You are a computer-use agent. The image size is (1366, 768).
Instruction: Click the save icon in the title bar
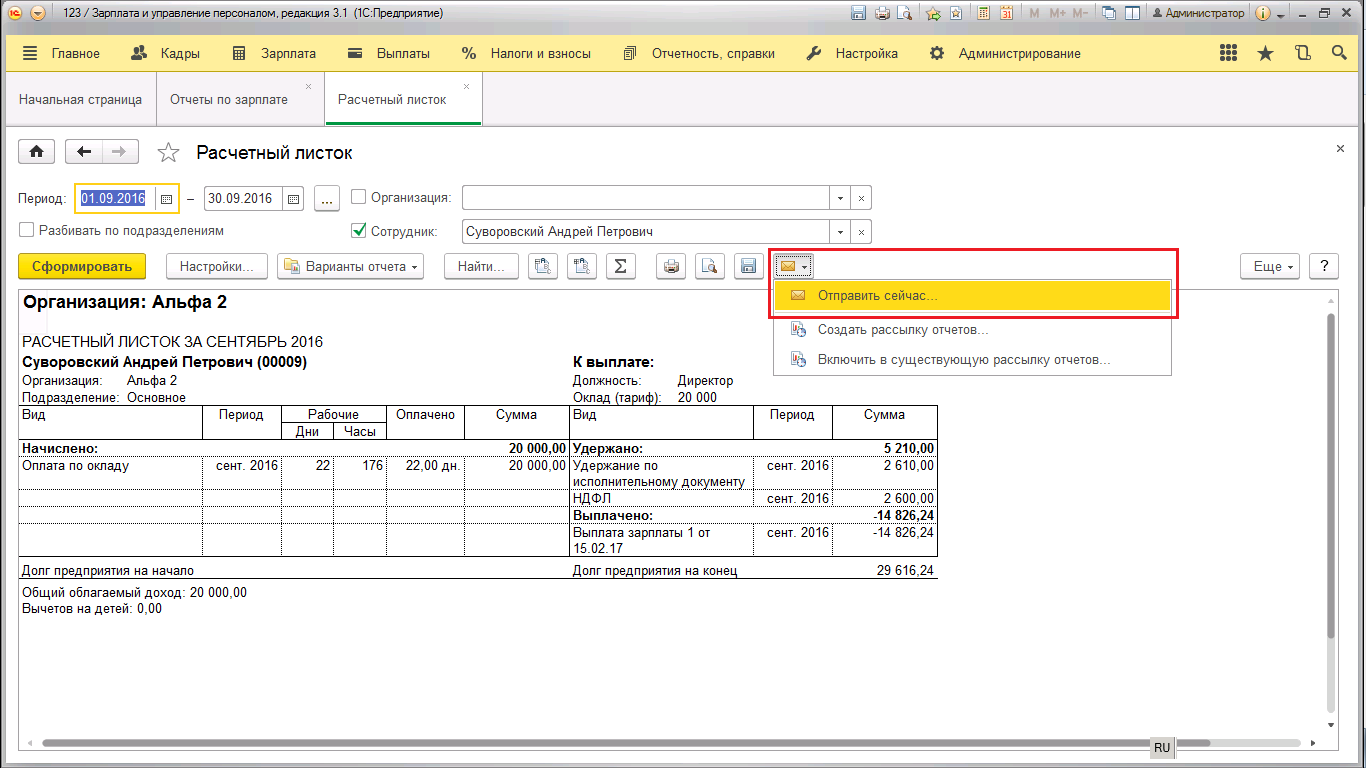(858, 13)
